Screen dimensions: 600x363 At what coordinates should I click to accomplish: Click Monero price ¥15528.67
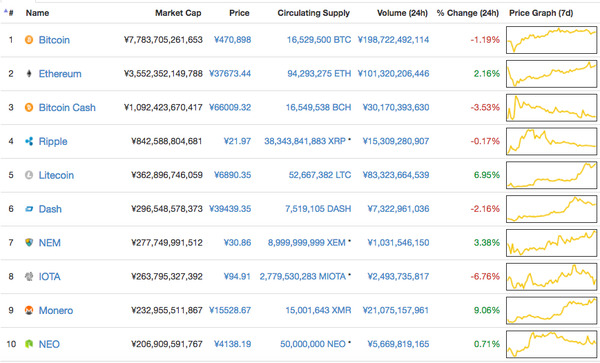(230, 310)
